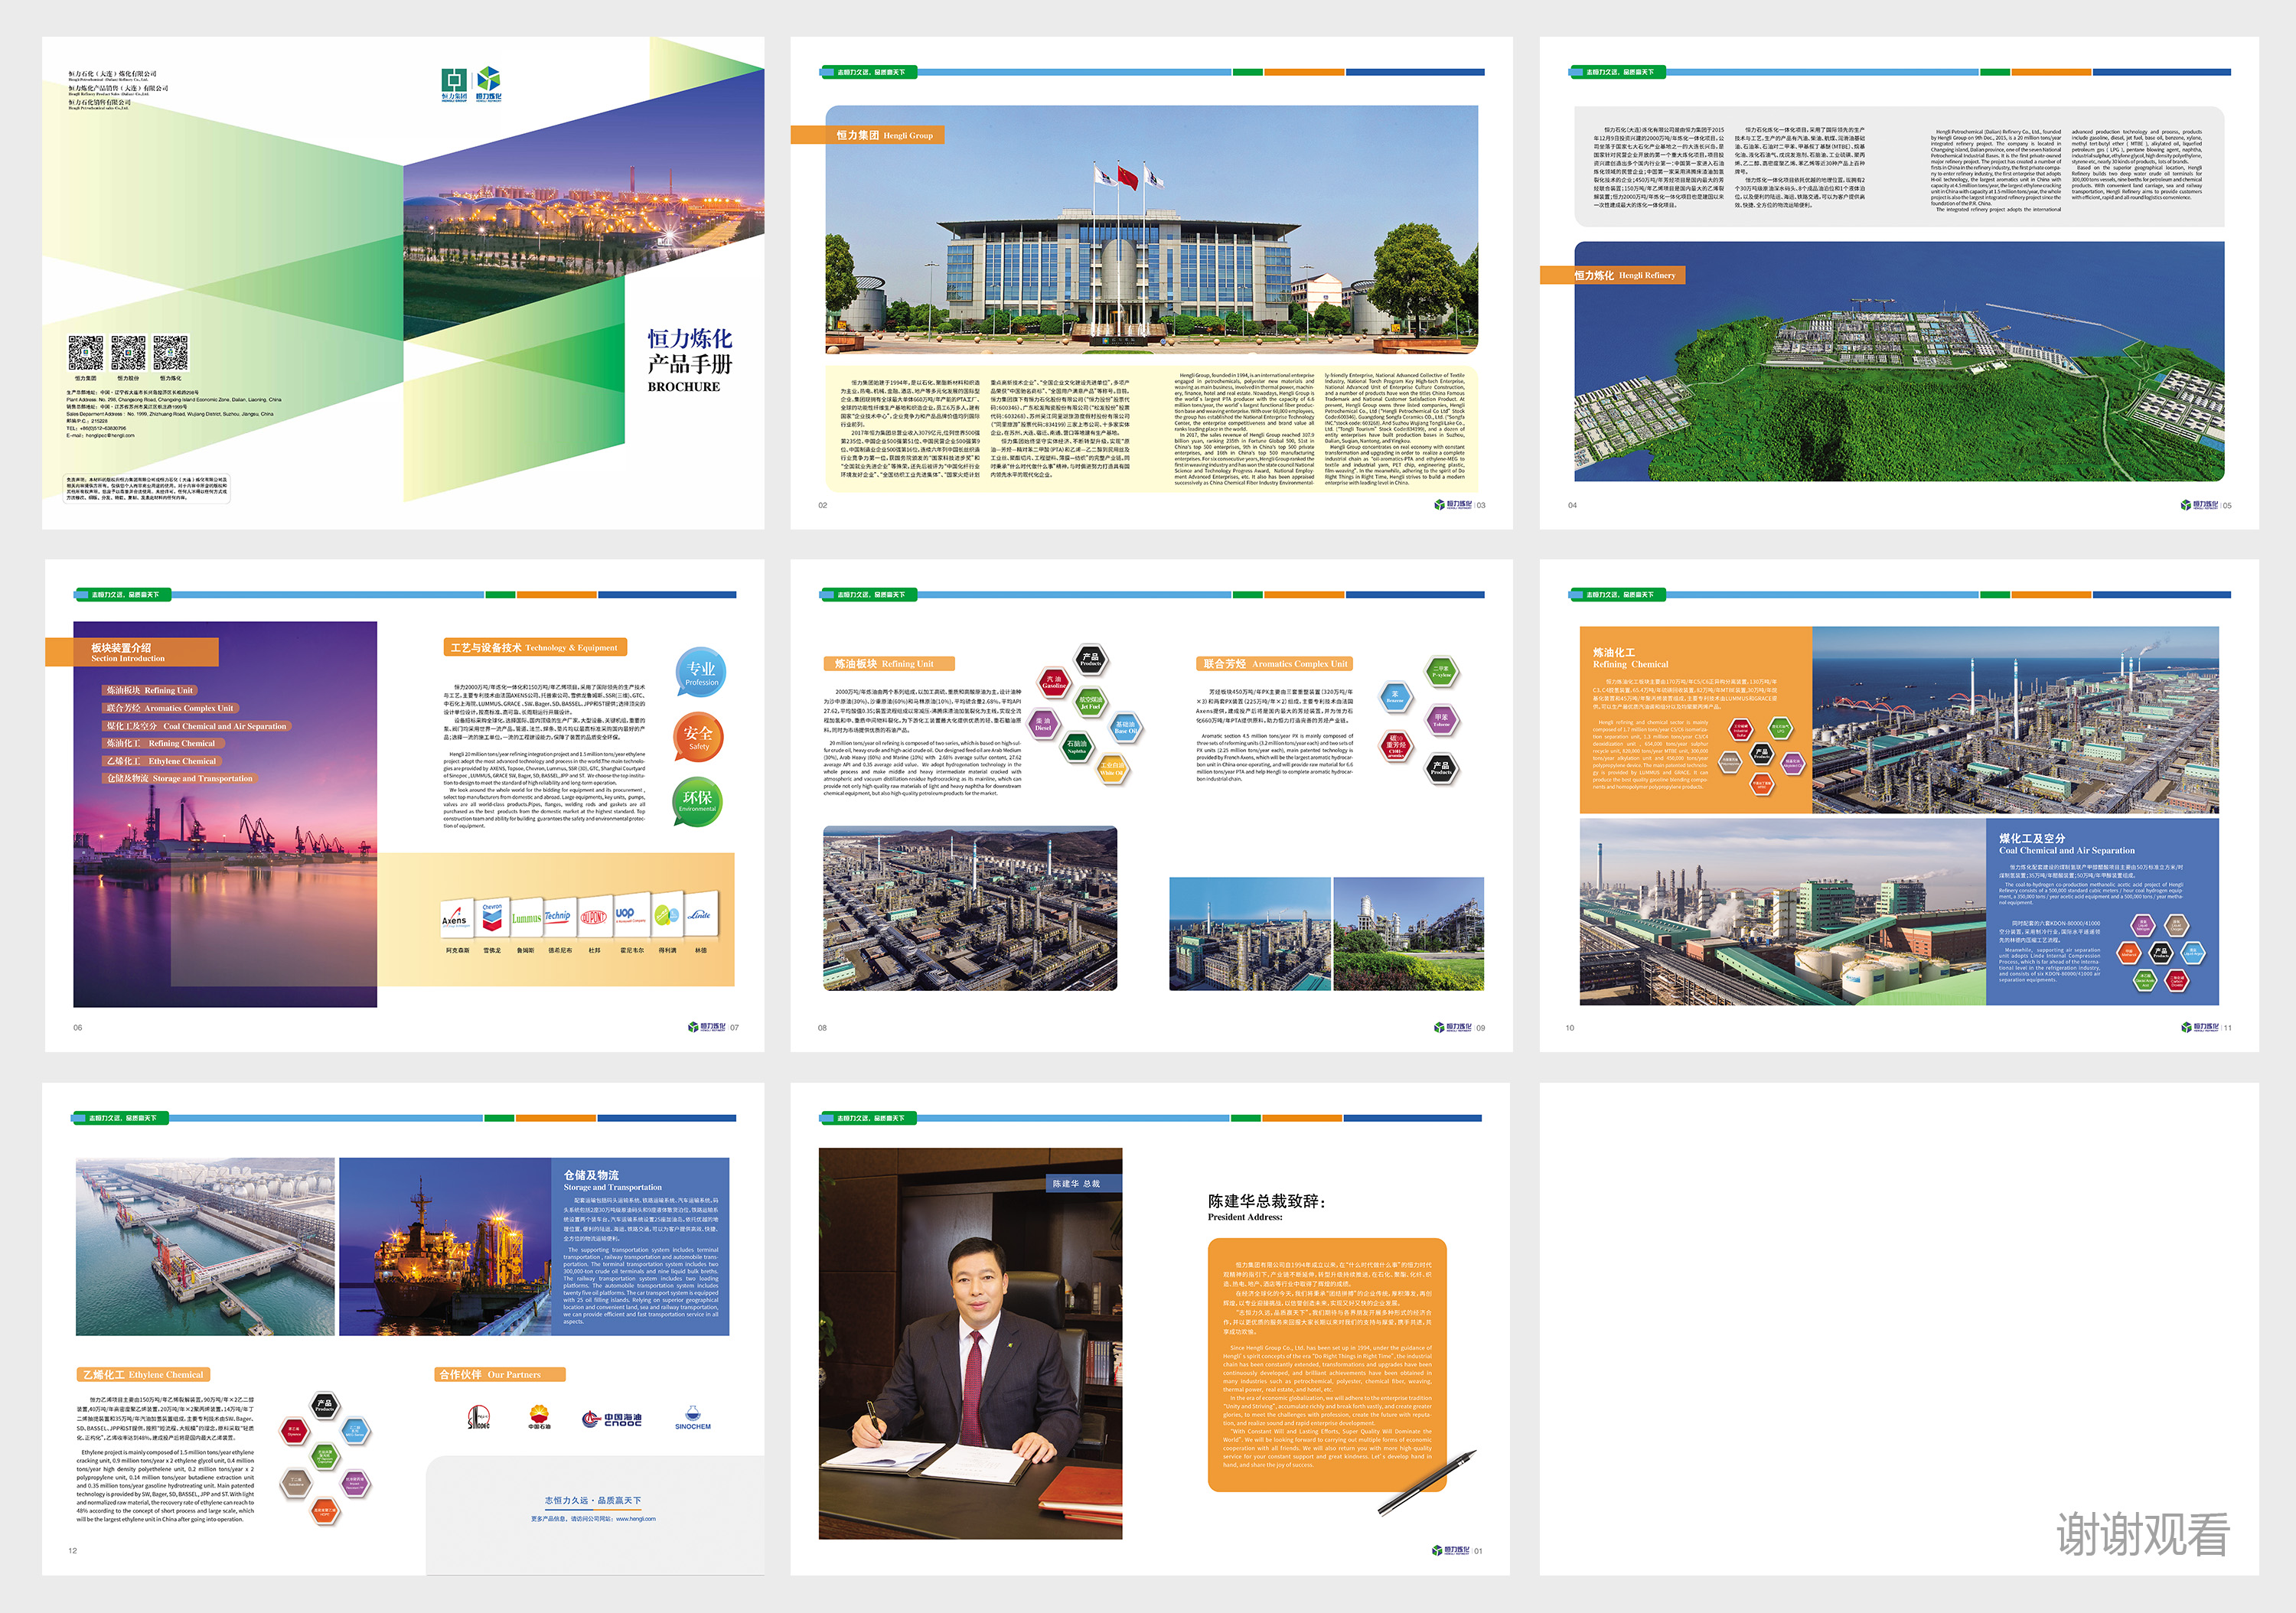Click the orange MTBE hexagon icon
The image size is (2296, 1613).
[x=1762, y=785]
